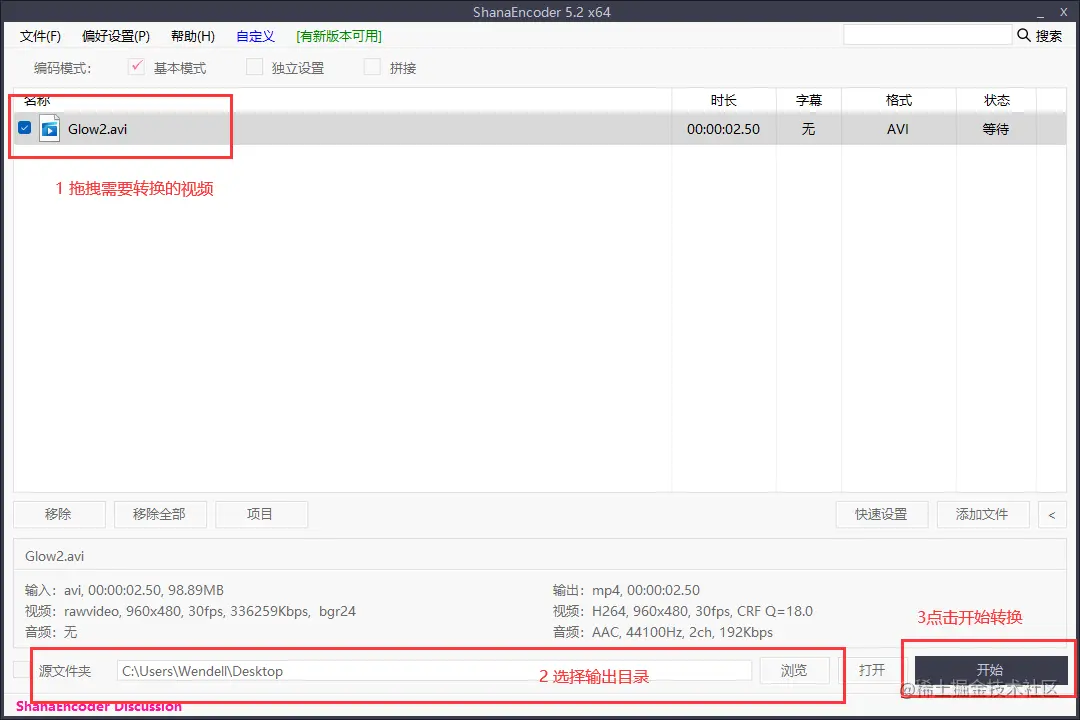
Task: Uncheck the Glow2.avi file checkbox
Action: coord(25,127)
